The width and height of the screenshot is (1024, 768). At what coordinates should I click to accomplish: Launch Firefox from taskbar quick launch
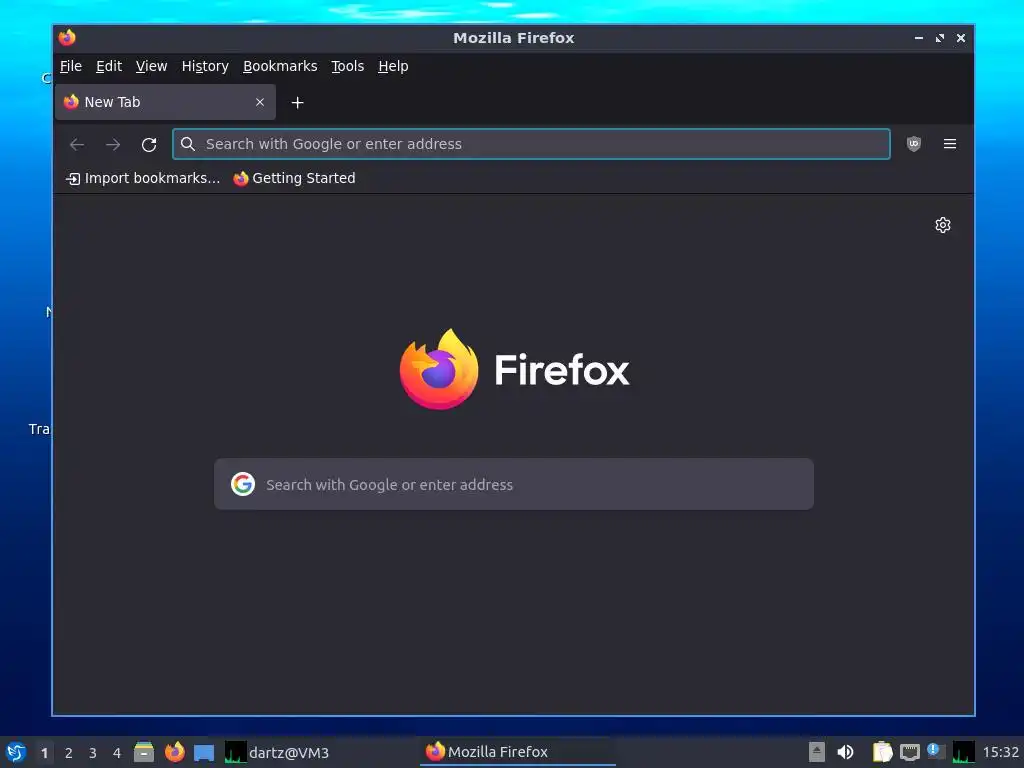click(174, 752)
